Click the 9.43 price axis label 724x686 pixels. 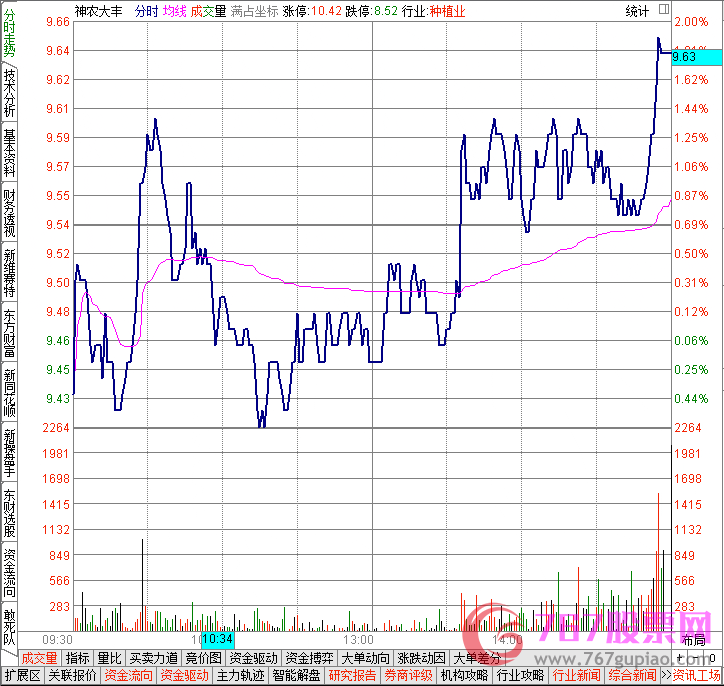(x=58, y=398)
